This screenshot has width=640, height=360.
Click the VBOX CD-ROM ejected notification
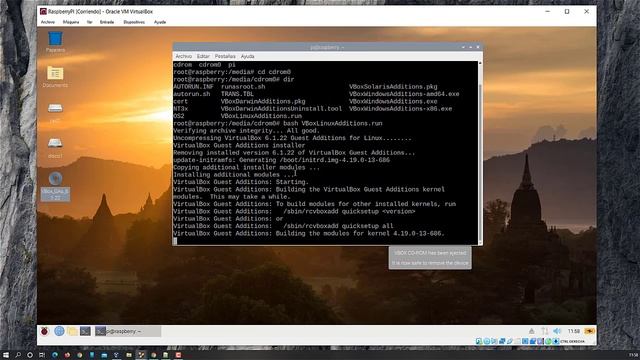(x=430, y=258)
